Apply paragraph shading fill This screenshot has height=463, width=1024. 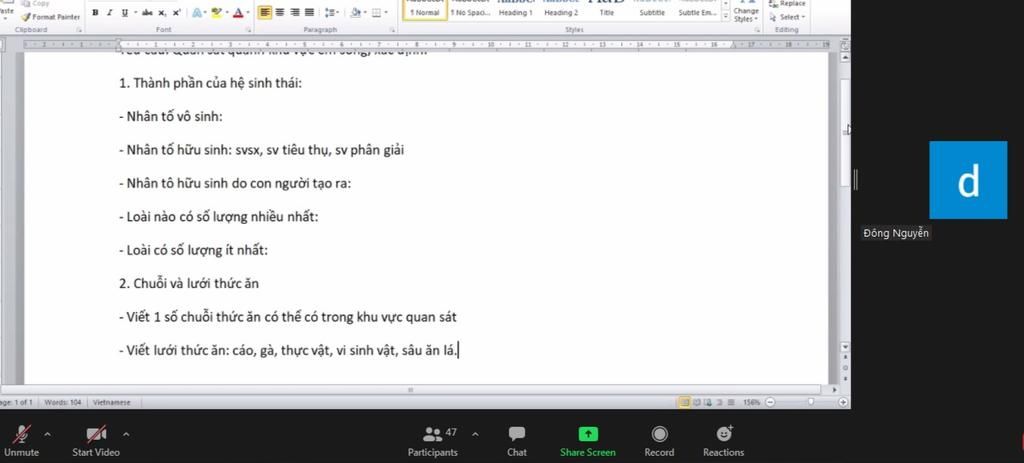355,12
